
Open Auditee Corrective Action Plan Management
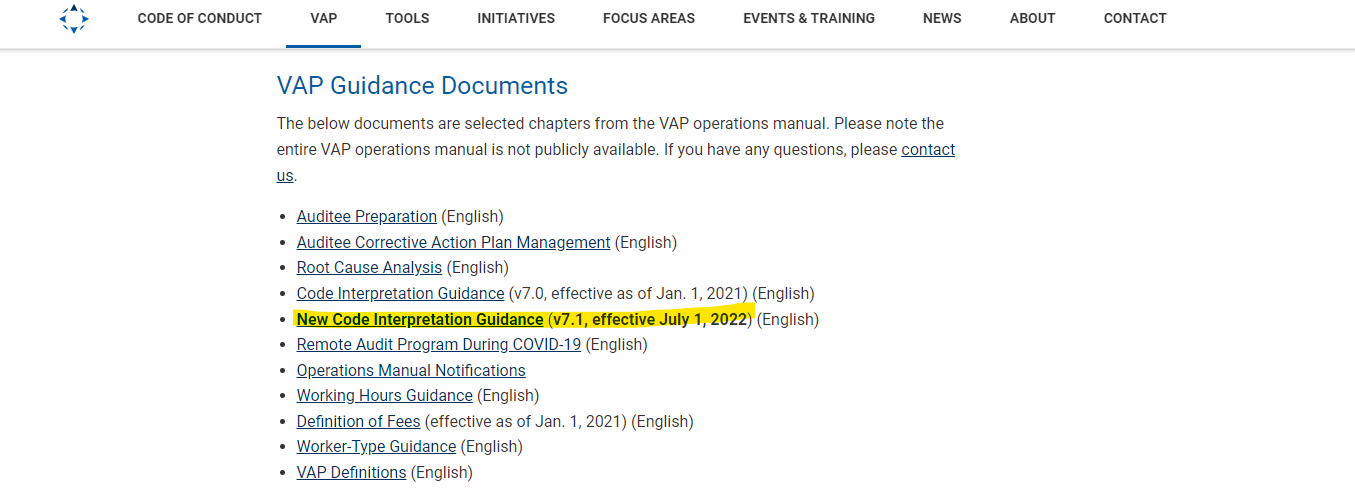[453, 242]
